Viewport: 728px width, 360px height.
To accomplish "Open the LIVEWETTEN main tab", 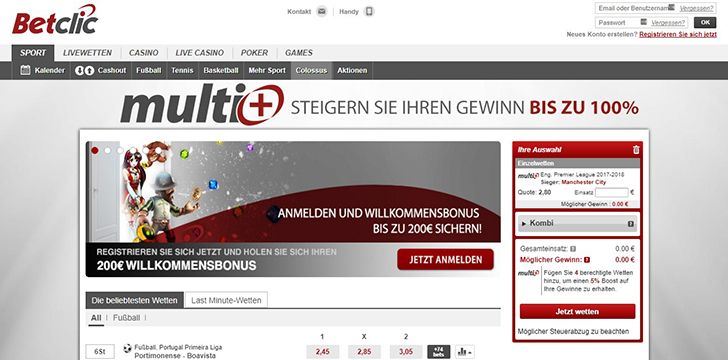I will (x=87, y=53).
